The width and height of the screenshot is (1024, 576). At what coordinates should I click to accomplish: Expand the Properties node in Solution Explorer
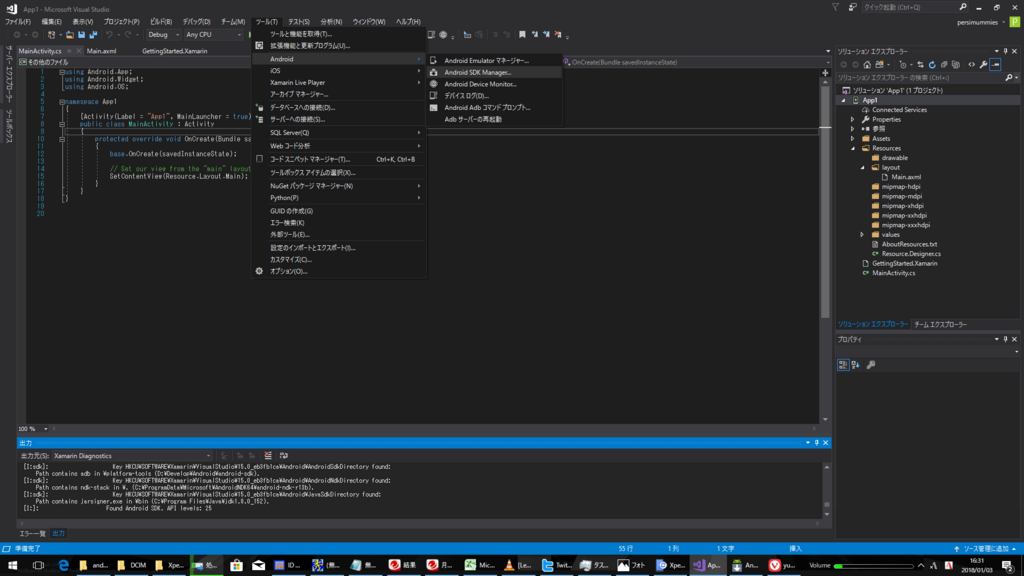click(x=852, y=120)
